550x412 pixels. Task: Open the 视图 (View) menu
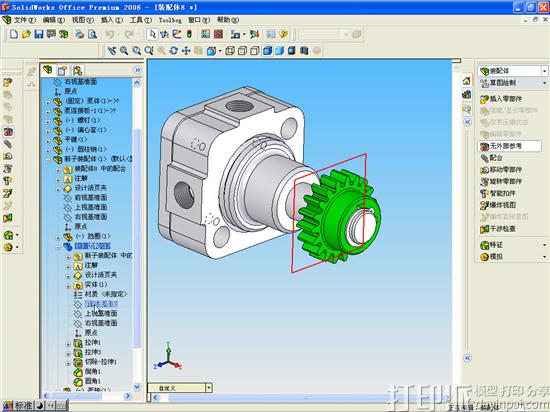click(83, 20)
